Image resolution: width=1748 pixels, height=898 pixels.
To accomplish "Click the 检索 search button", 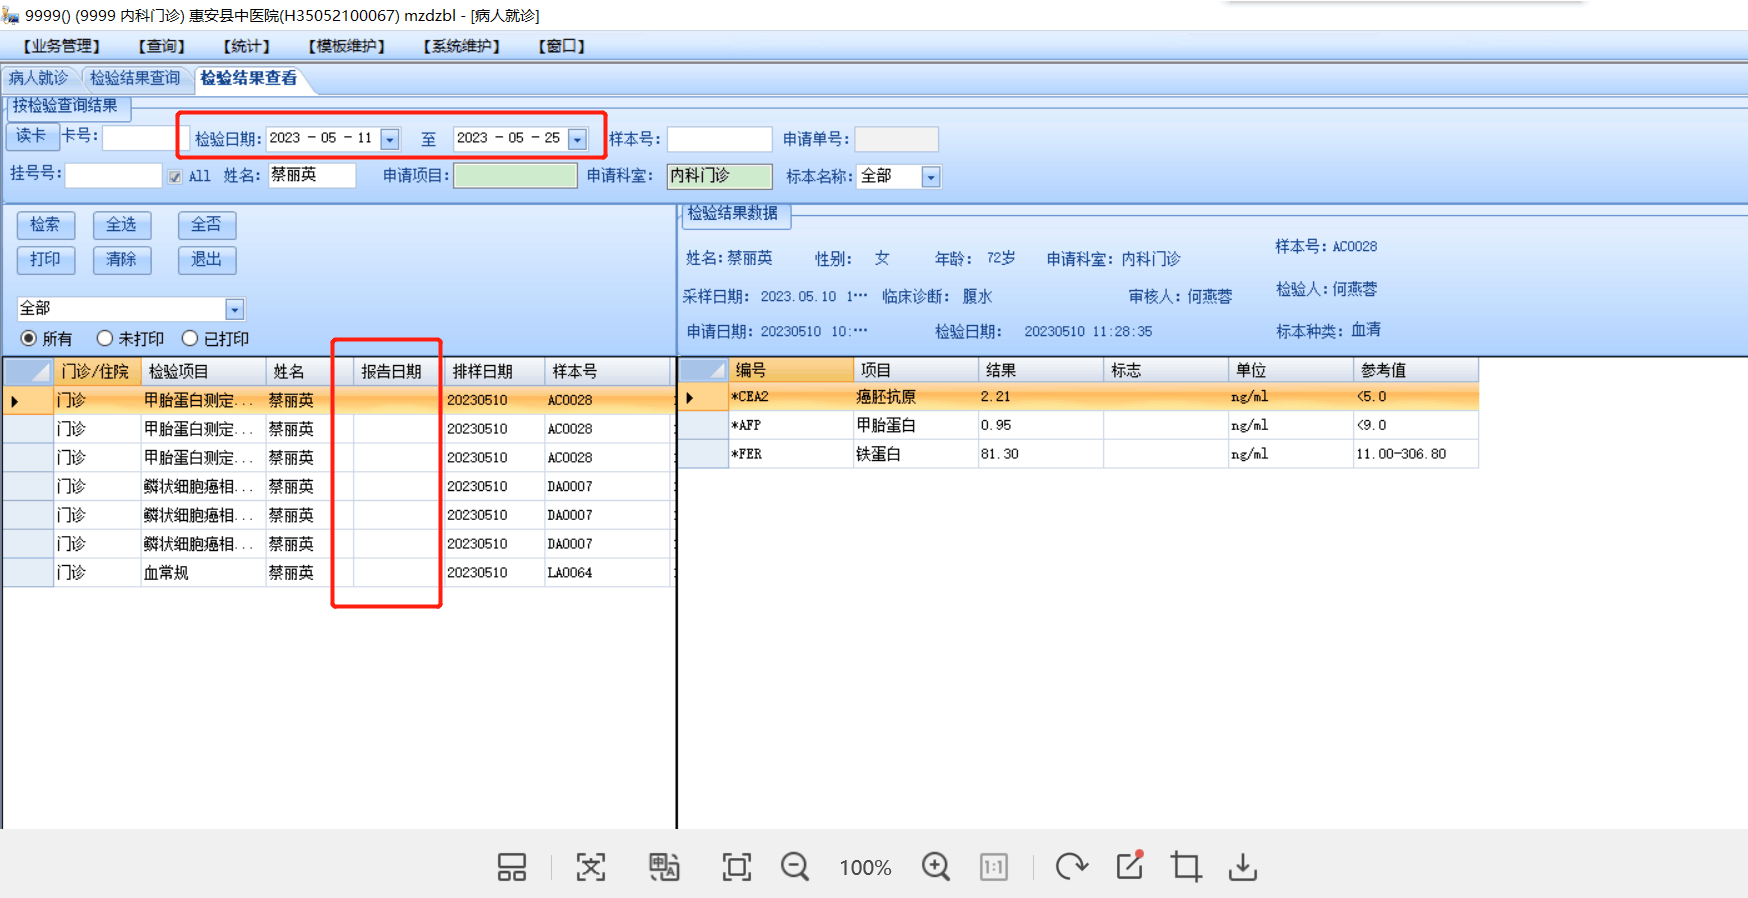I will tap(45, 225).
